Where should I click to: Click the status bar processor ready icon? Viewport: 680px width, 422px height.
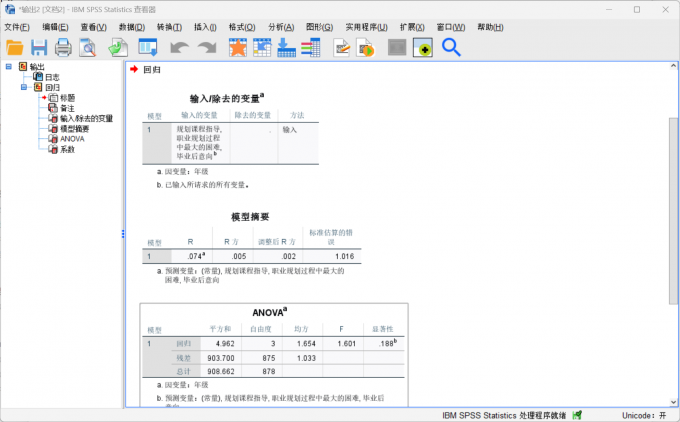pyautogui.click(x=577, y=415)
